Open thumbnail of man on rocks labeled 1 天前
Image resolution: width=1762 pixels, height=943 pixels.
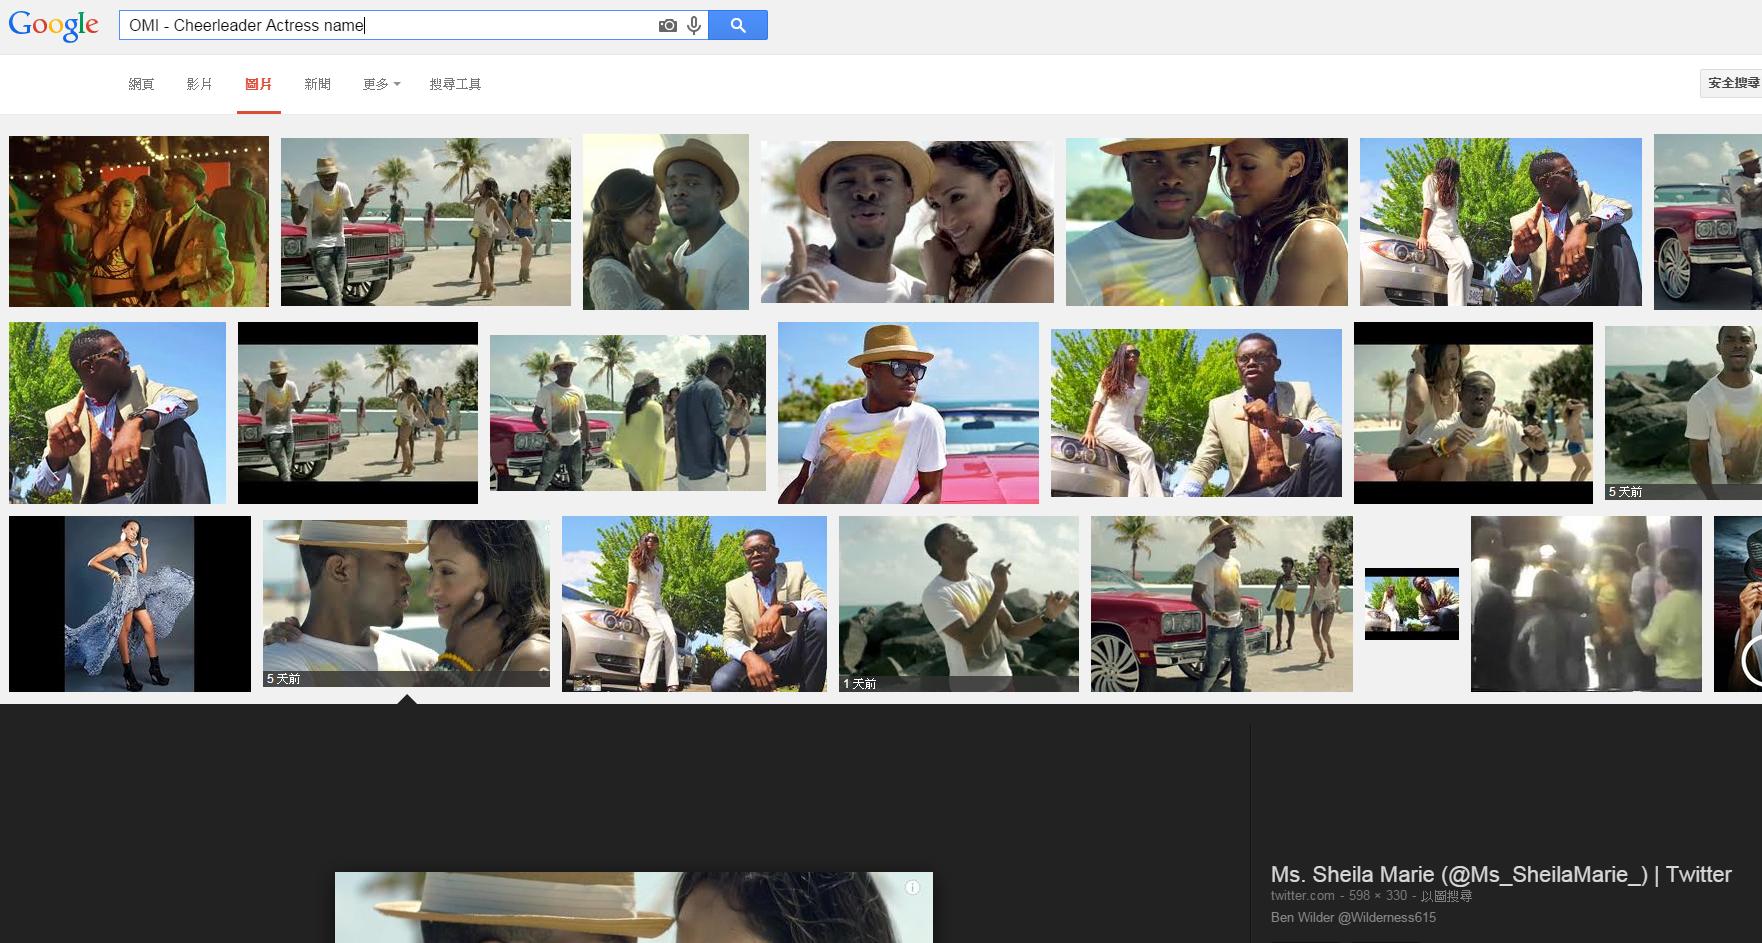pos(958,604)
